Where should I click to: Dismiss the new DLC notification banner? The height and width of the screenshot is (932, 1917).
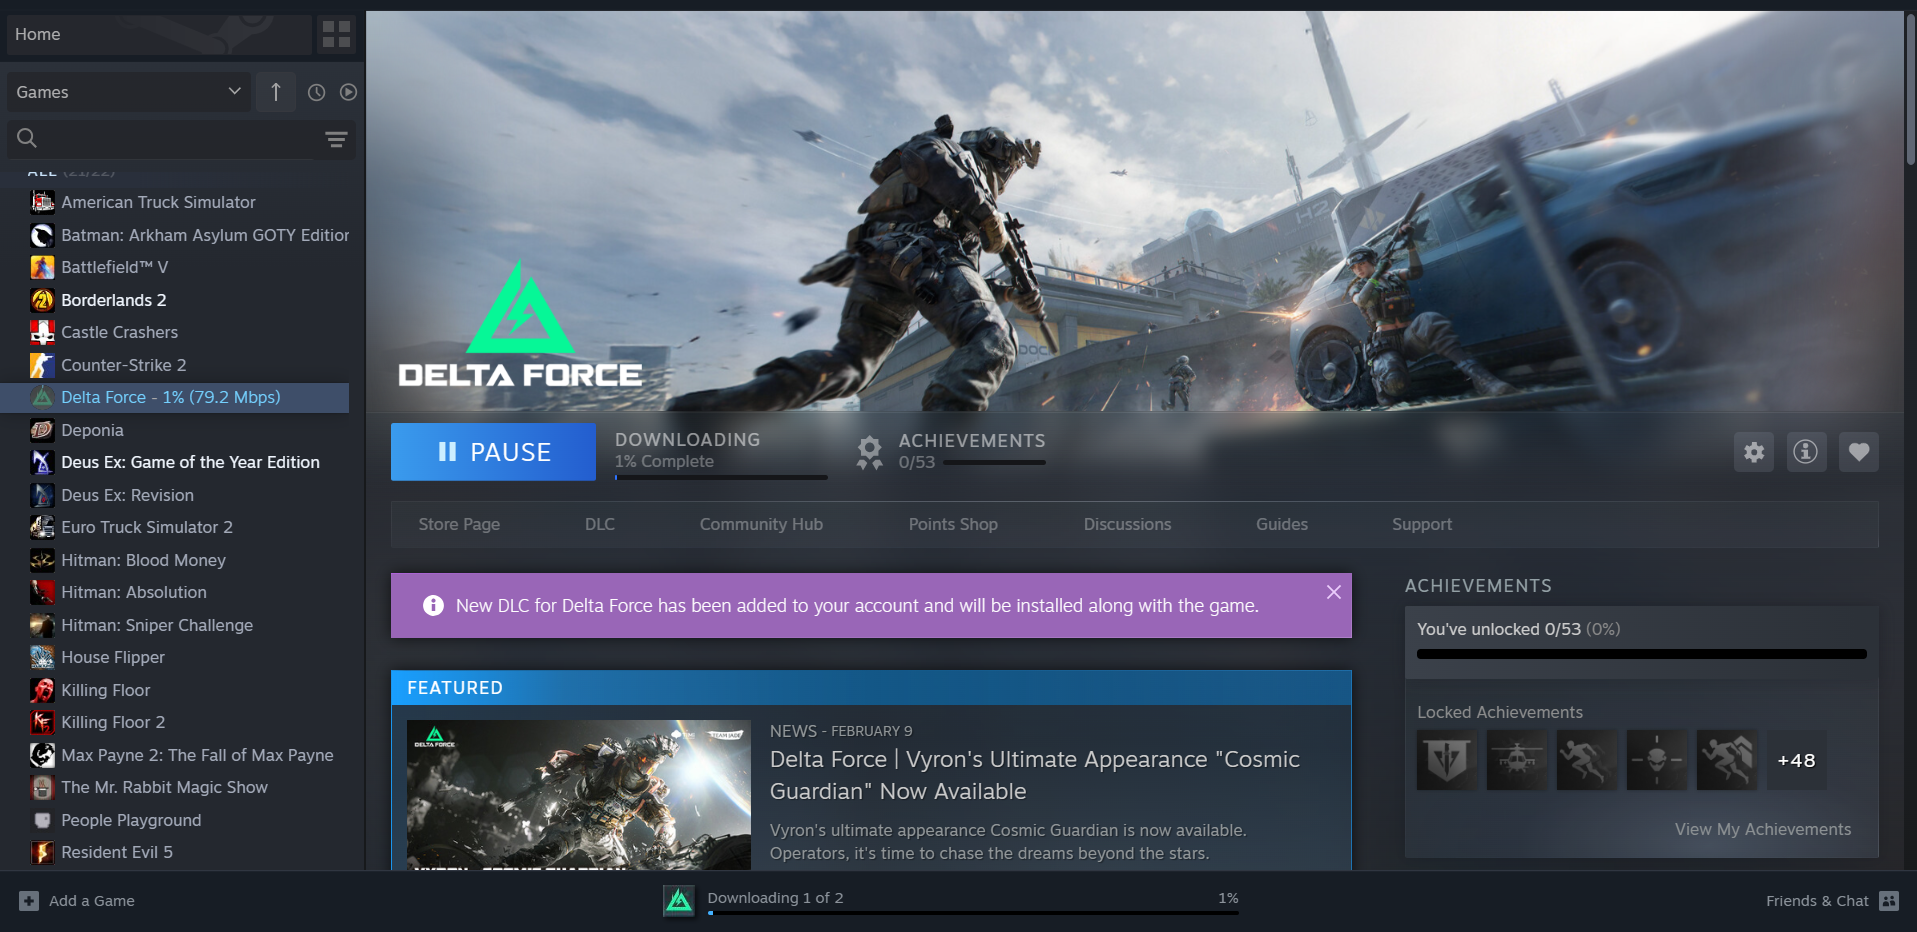[1333, 592]
